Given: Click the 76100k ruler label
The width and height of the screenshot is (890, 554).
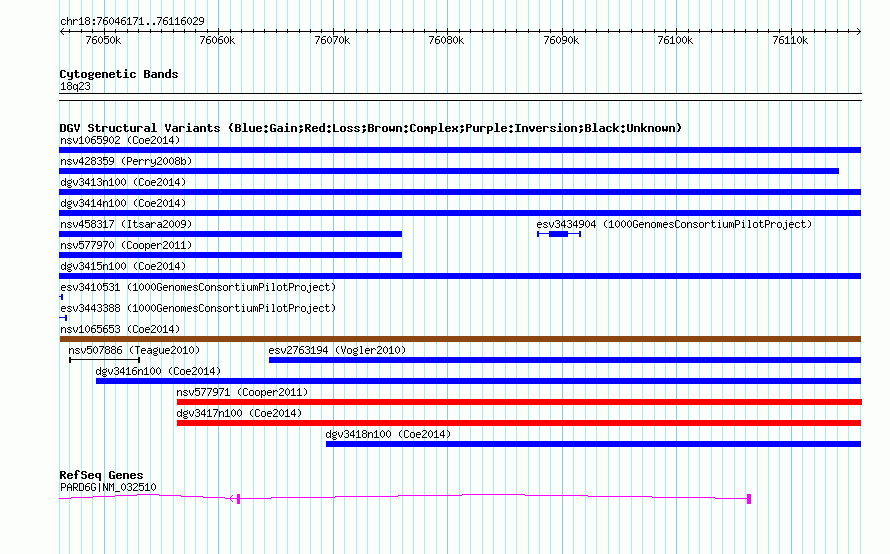Looking at the screenshot, I should click(675, 40).
